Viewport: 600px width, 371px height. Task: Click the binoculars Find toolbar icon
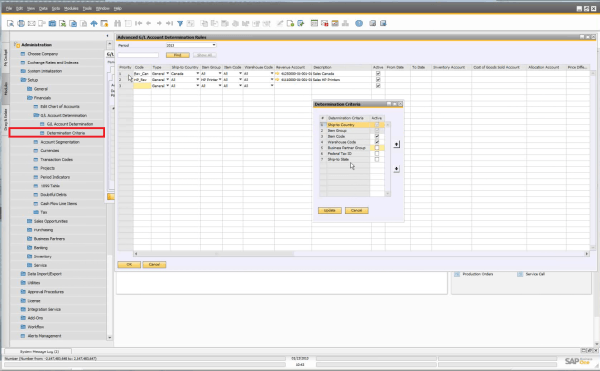point(117,23)
